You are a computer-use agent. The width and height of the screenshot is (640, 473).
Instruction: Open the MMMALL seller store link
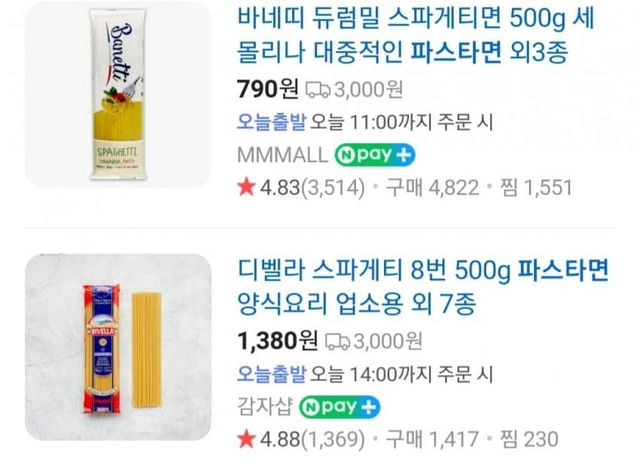coord(282,155)
